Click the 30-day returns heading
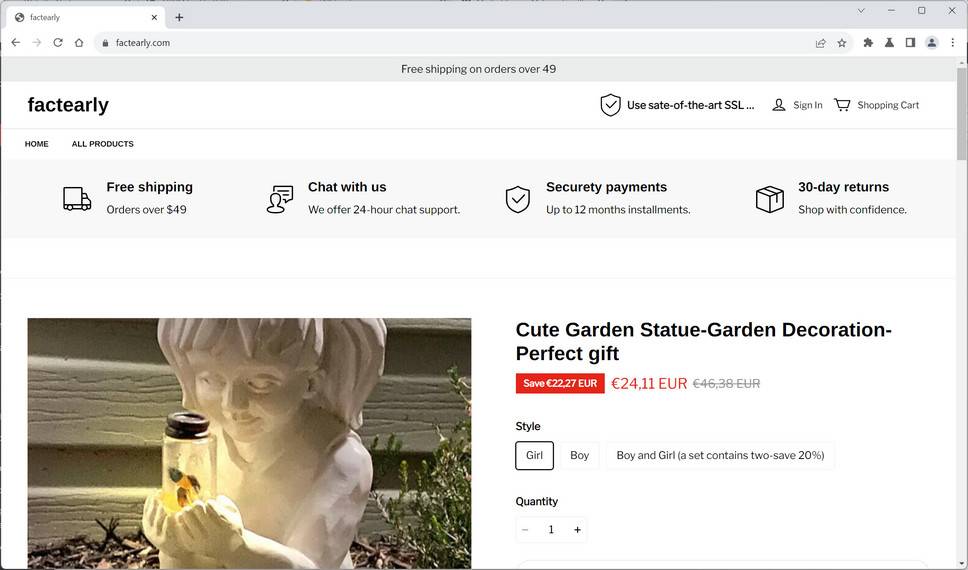Image resolution: width=968 pixels, height=570 pixels. point(843,187)
